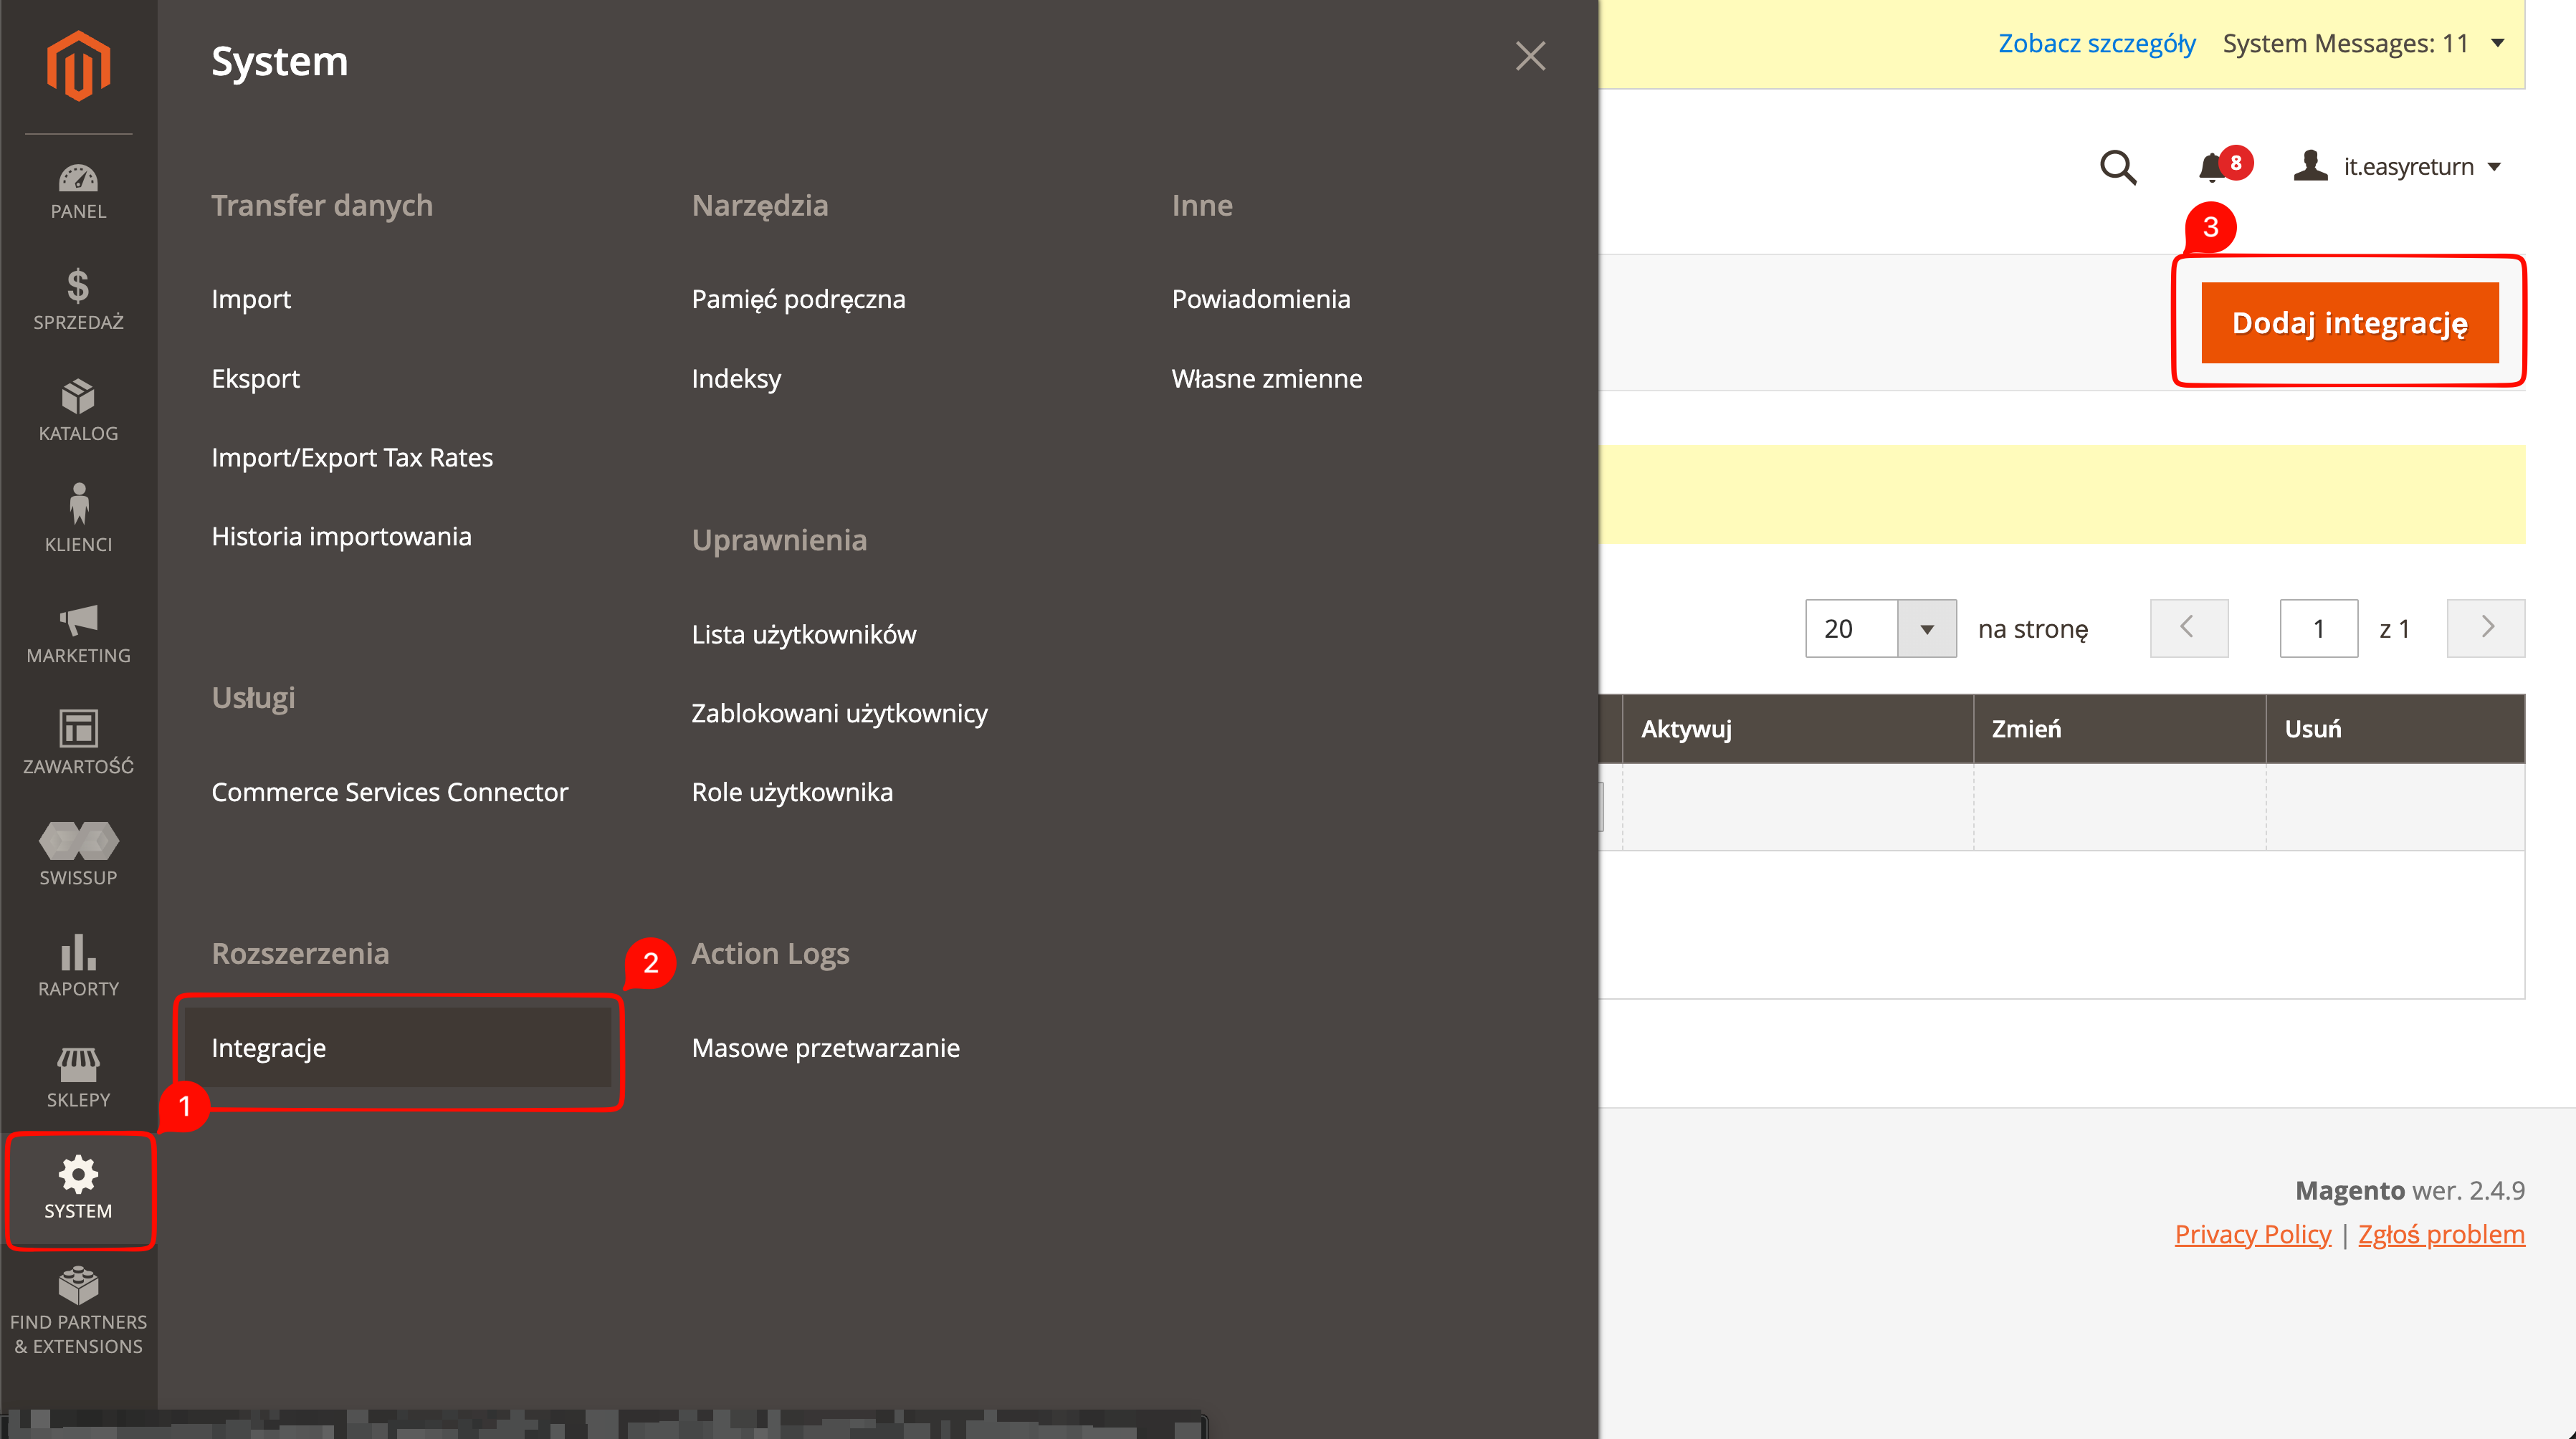Open Lista użytkowników menu item
The width and height of the screenshot is (2576, 1439).
point(803,634)
